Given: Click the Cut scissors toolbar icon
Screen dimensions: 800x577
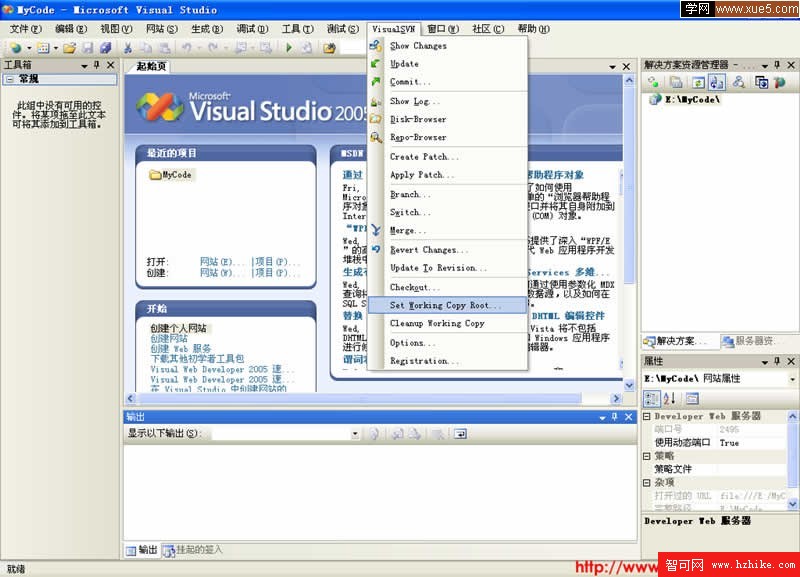Looking at the screenshot, I should pyautogui.click(x=128, y=48).
